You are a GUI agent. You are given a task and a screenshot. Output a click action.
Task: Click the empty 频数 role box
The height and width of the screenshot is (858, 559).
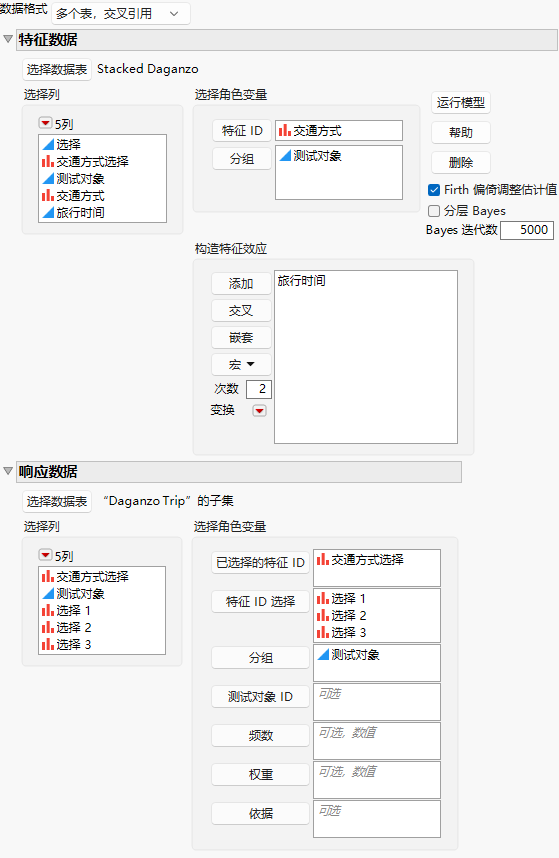[376, 741]
